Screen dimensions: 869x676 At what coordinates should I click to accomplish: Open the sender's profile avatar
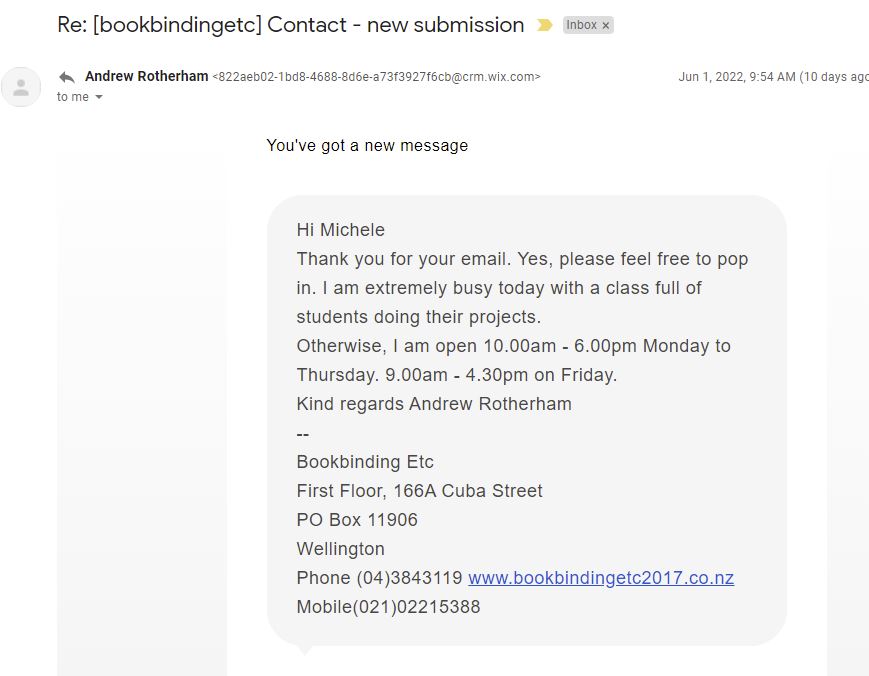pyautogui.click(x=21, y=86)
